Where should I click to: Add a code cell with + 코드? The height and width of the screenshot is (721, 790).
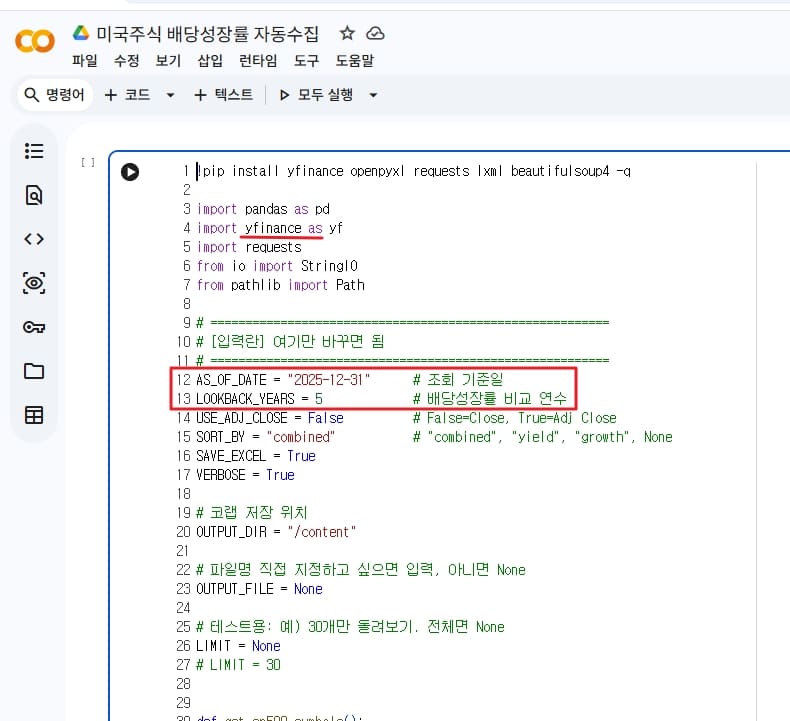coord(127,95)
